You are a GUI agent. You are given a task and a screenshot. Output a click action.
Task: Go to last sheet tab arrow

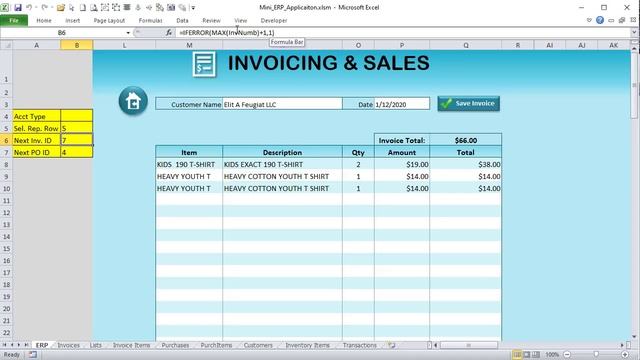(26, 345)
